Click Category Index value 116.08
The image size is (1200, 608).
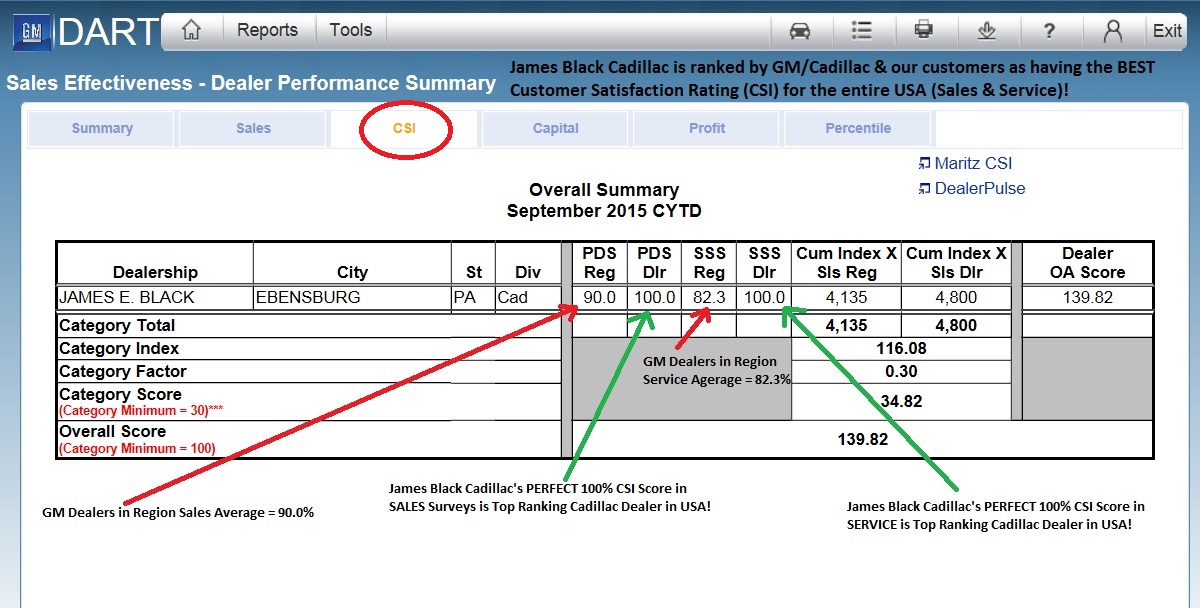tap(902, 349)
